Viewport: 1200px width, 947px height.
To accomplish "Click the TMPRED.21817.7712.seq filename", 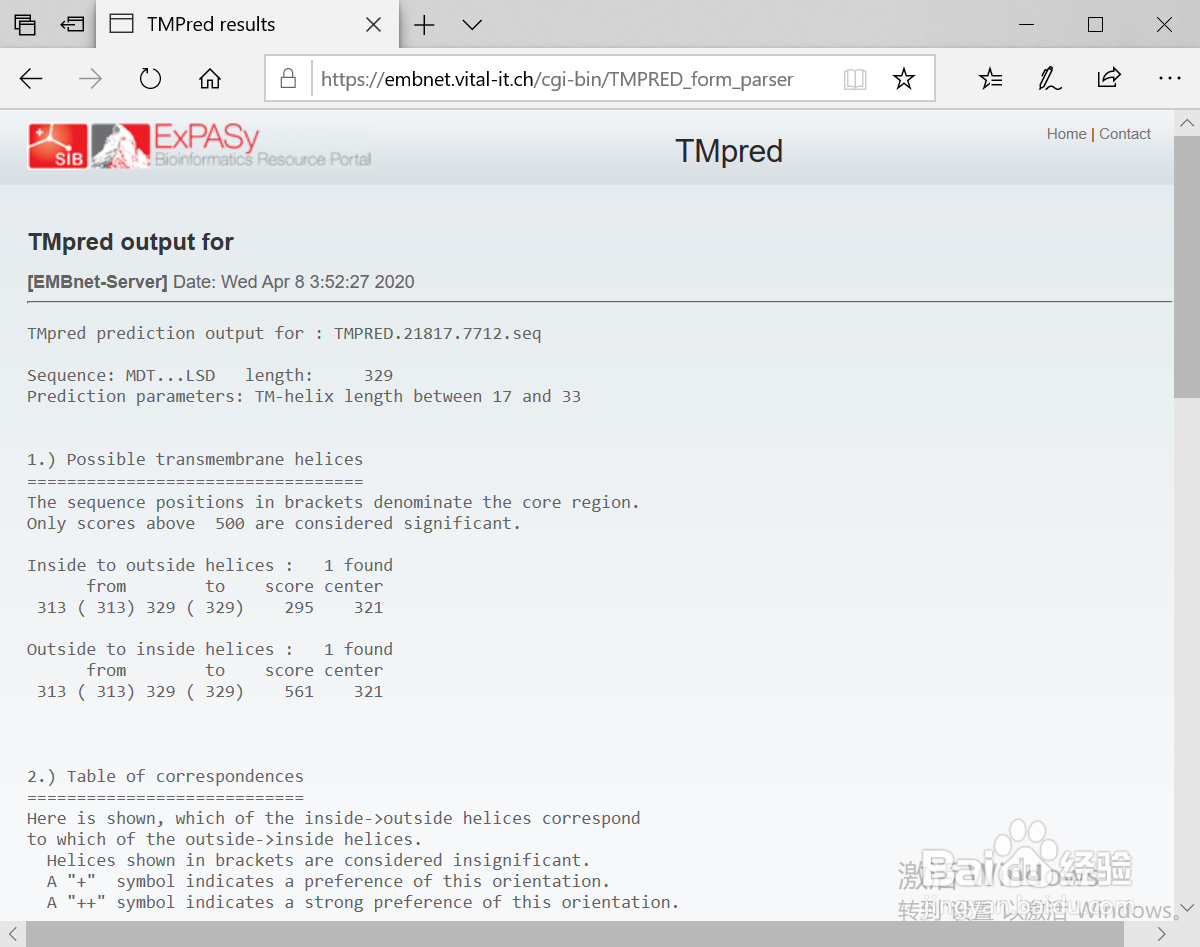I will coord(437,333).
